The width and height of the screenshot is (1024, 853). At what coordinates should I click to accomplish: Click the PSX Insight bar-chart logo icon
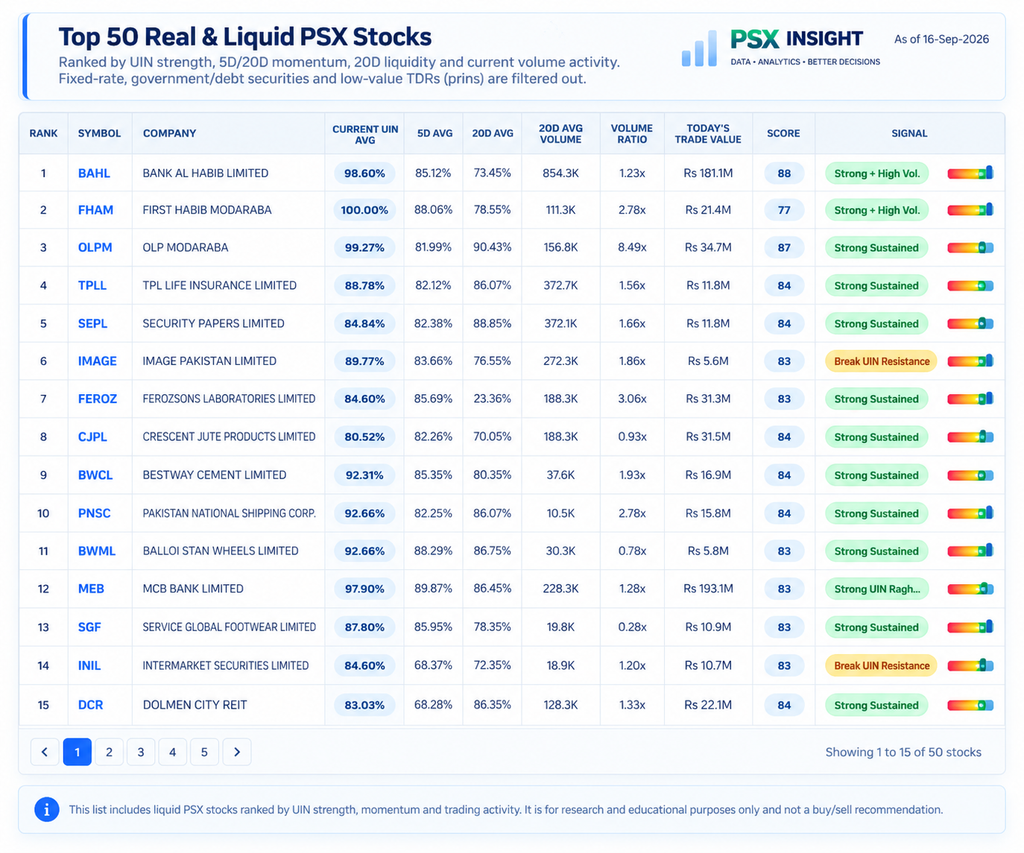[699, 48]
